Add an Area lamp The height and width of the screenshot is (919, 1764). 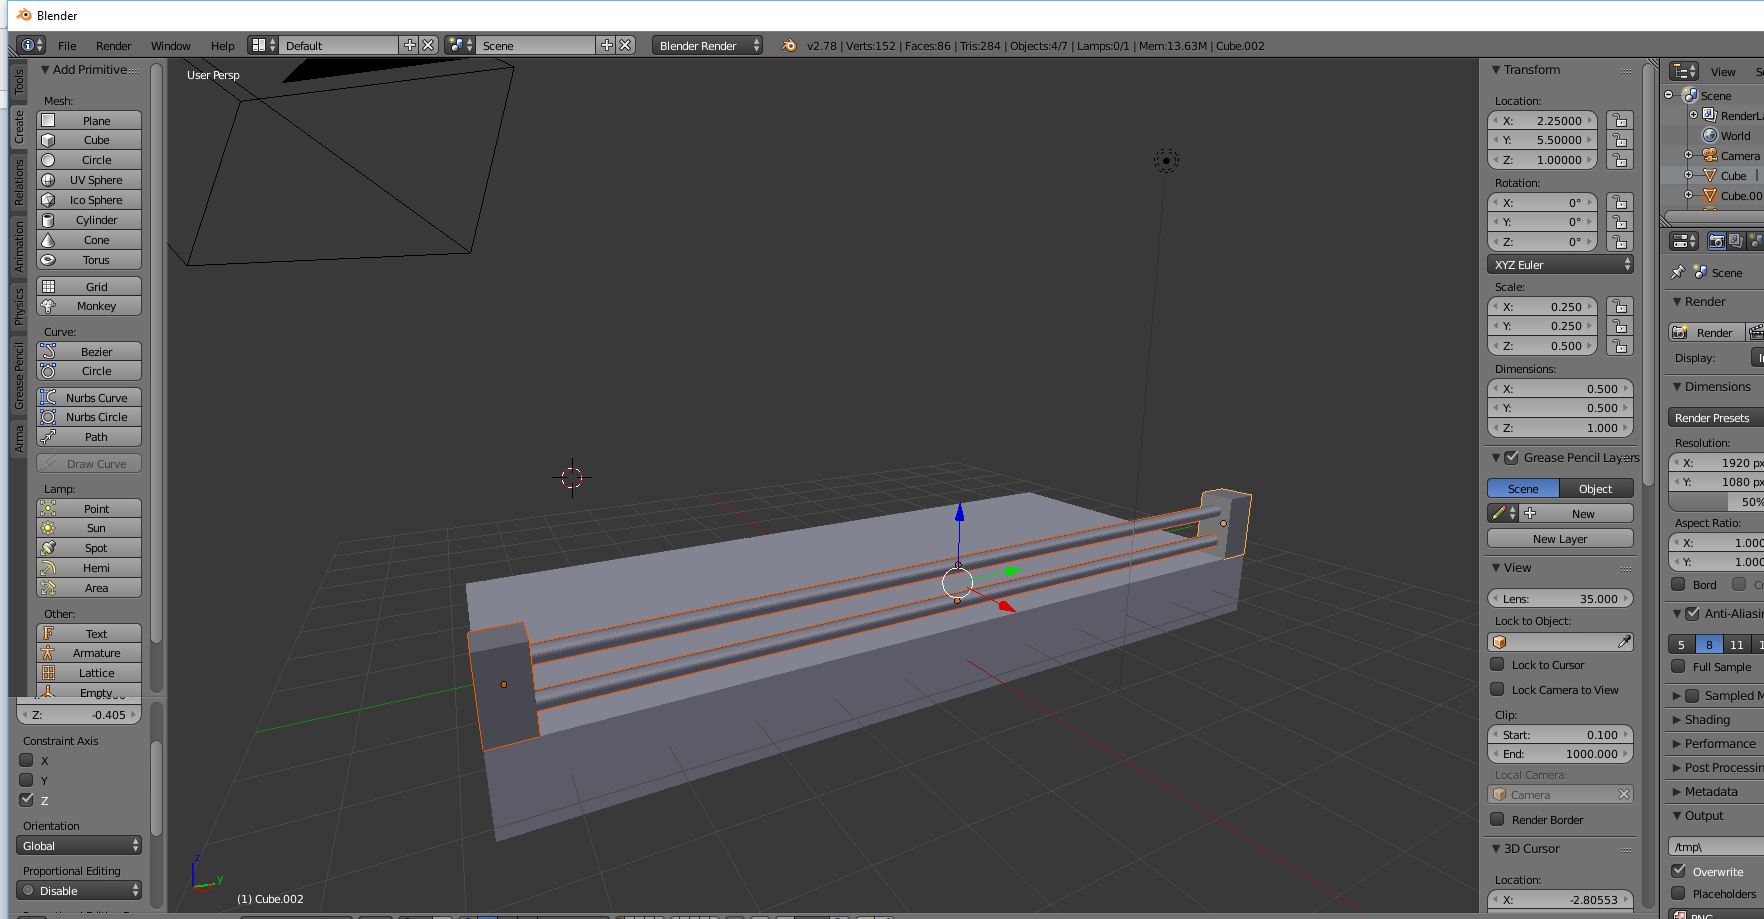click(x=89, y=588)
